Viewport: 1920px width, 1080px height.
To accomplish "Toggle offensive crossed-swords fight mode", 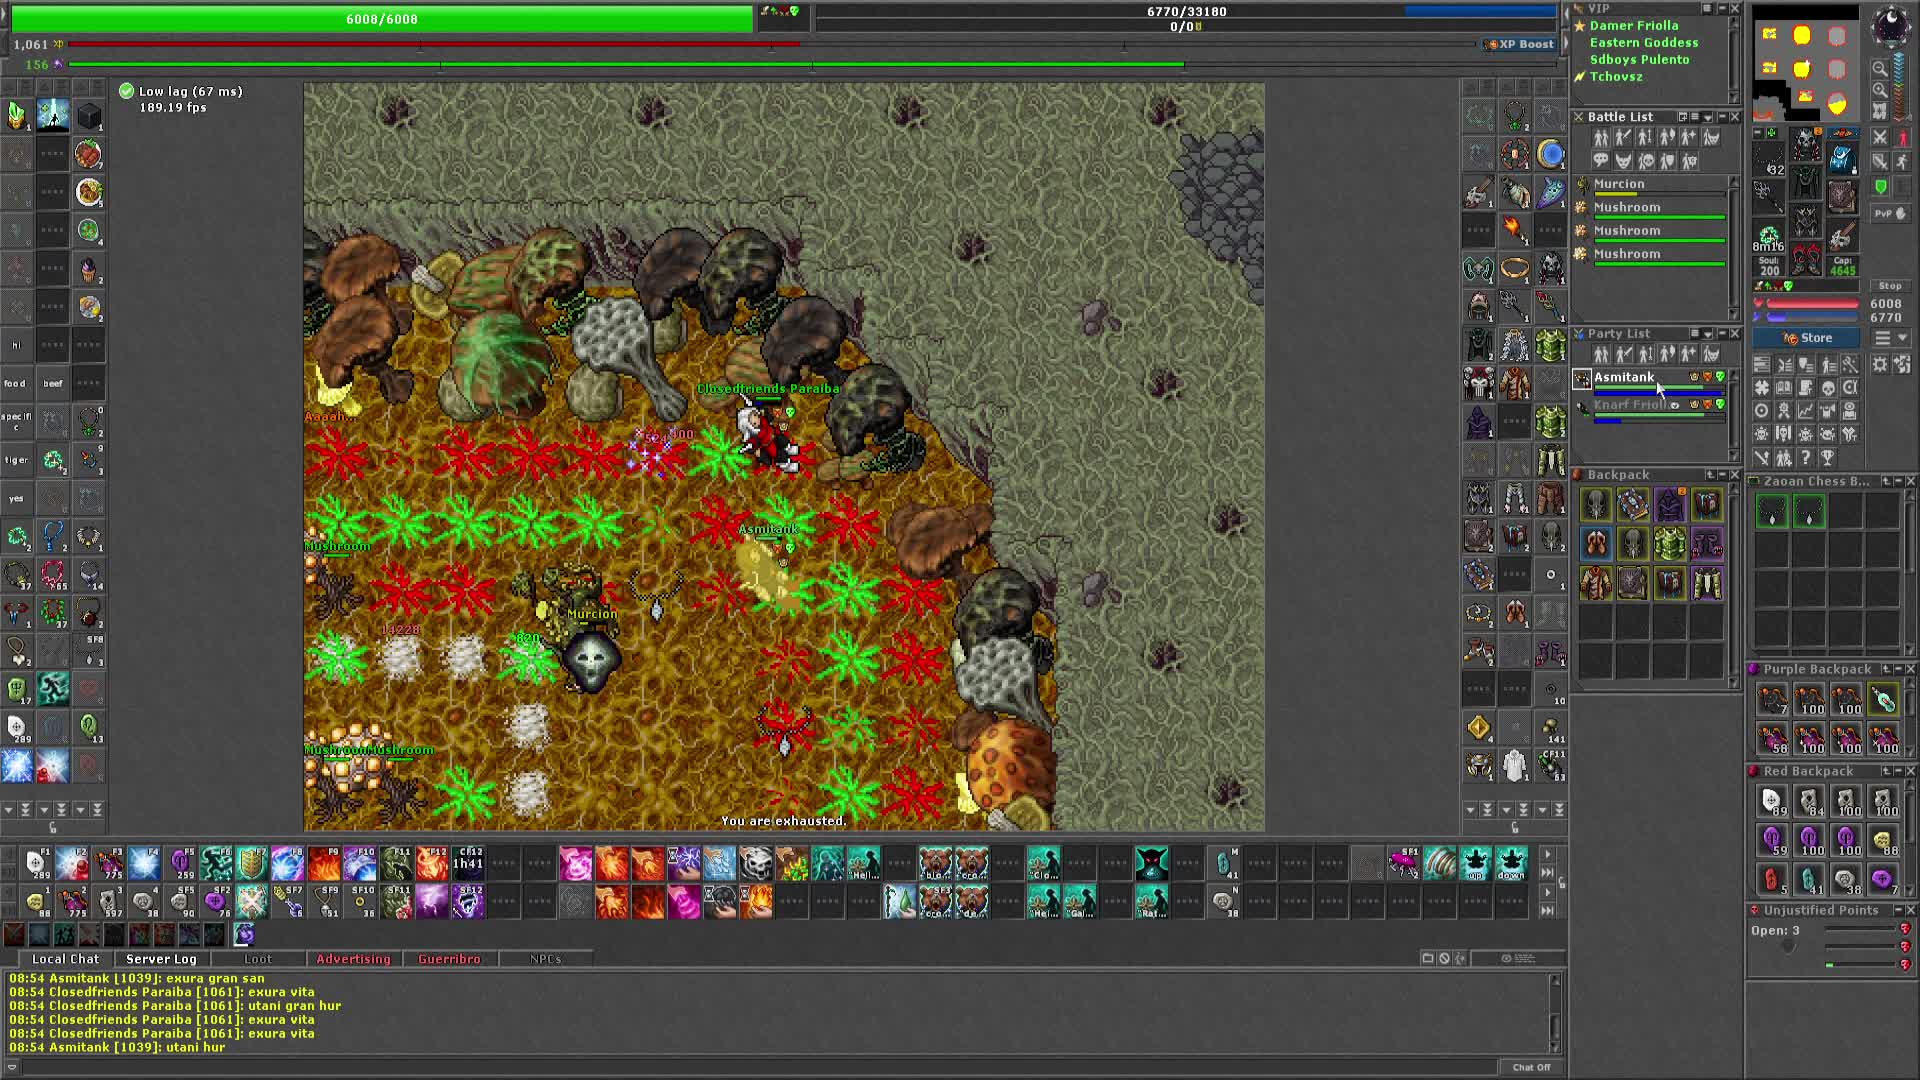I will (1880, 137).
